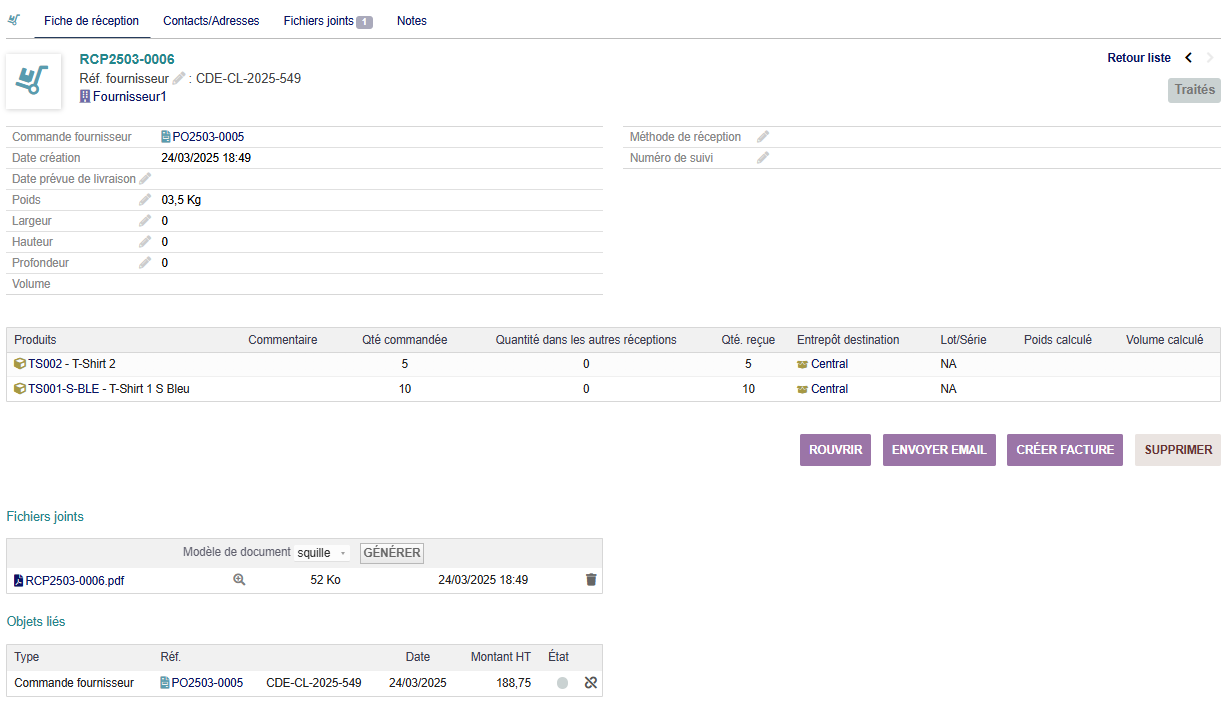Viewport: 1232px width, 702px height.
Task: Open the Fichiers joints tab
Action: tap(327, 21)
